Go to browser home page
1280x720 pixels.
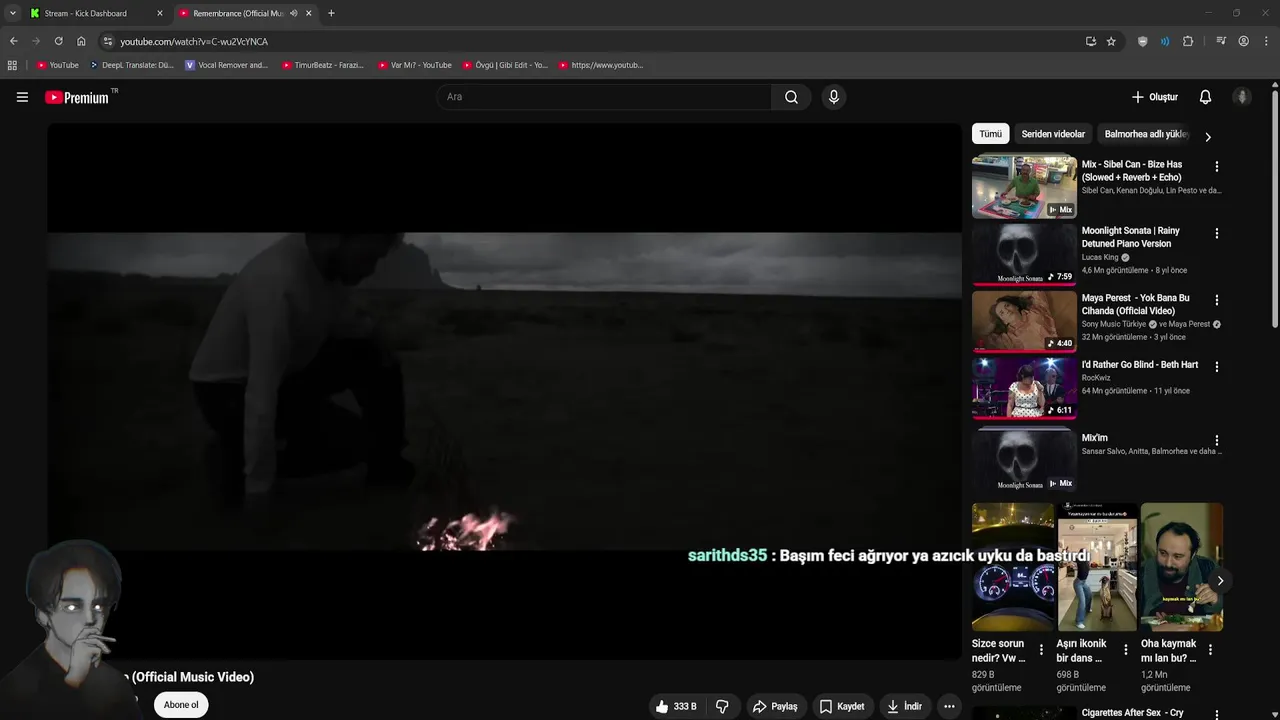(81, 41)
